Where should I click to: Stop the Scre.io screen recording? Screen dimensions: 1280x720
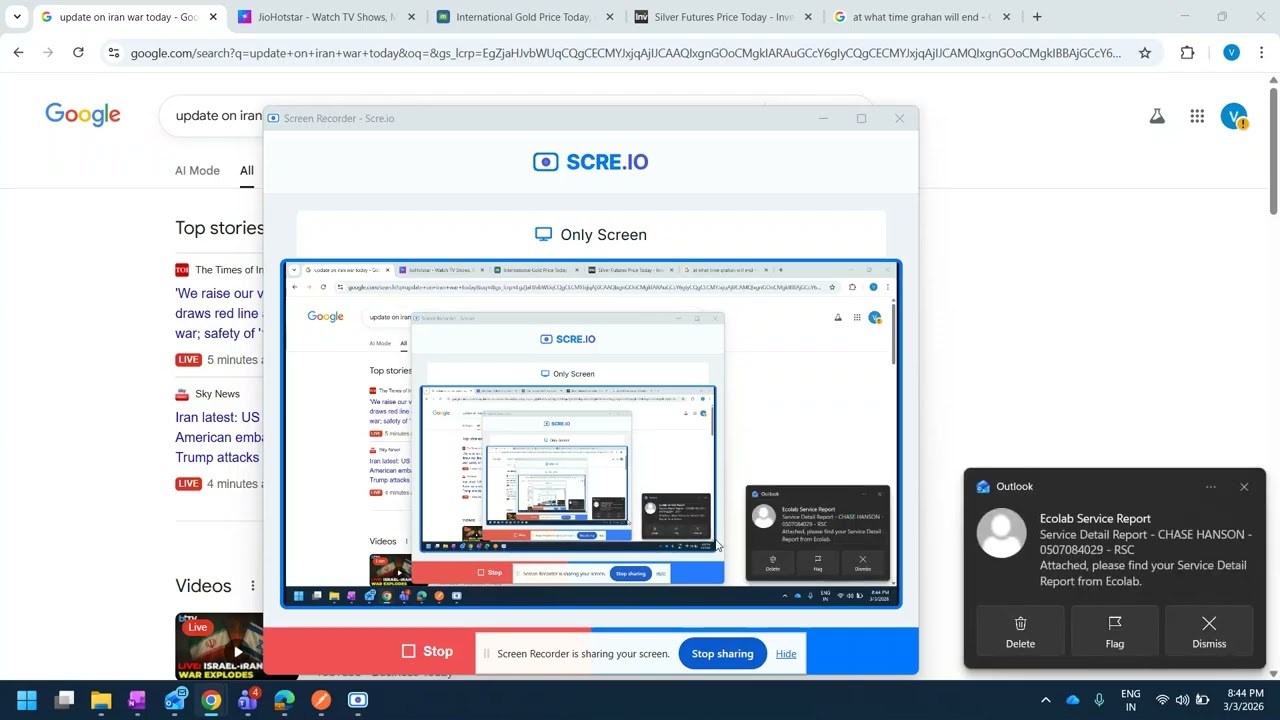pos(428,651)
